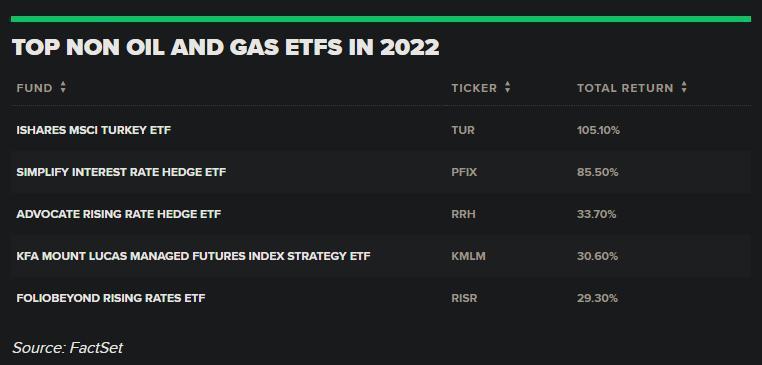Click the Ticker column sort arrows
The width and height of the screenshot is (762, 365).
(507, 88)
